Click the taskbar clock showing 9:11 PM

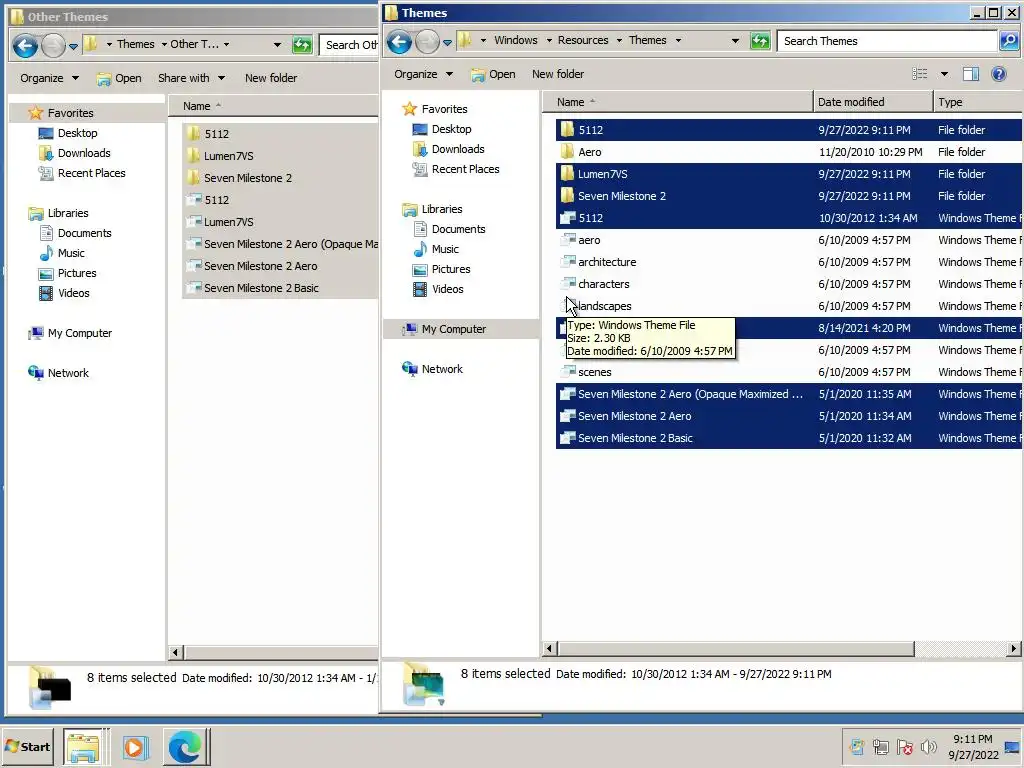pyautogui.click(x=972, y=739)
